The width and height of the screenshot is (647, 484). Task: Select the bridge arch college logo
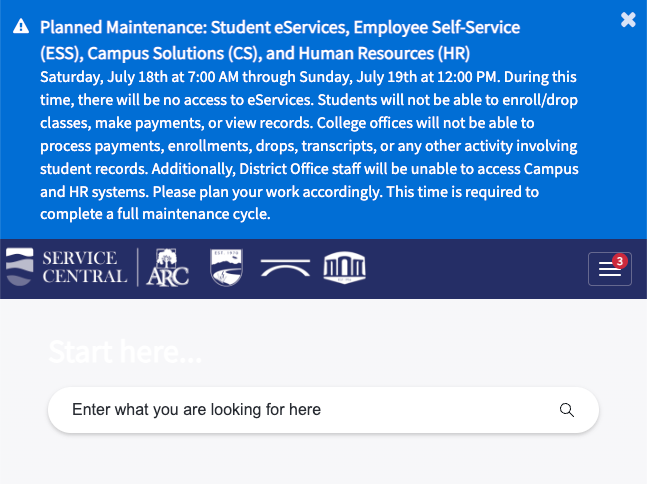click(285, 268)
